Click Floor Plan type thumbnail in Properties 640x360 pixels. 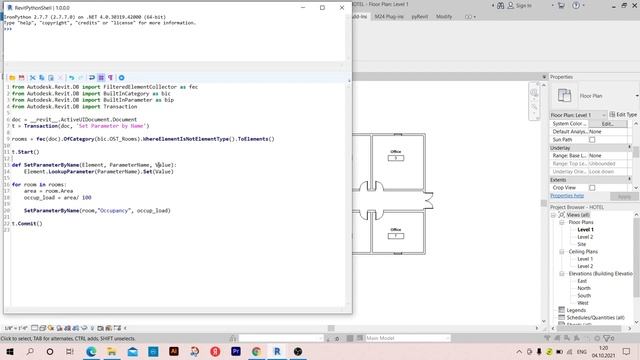[564, 96]
